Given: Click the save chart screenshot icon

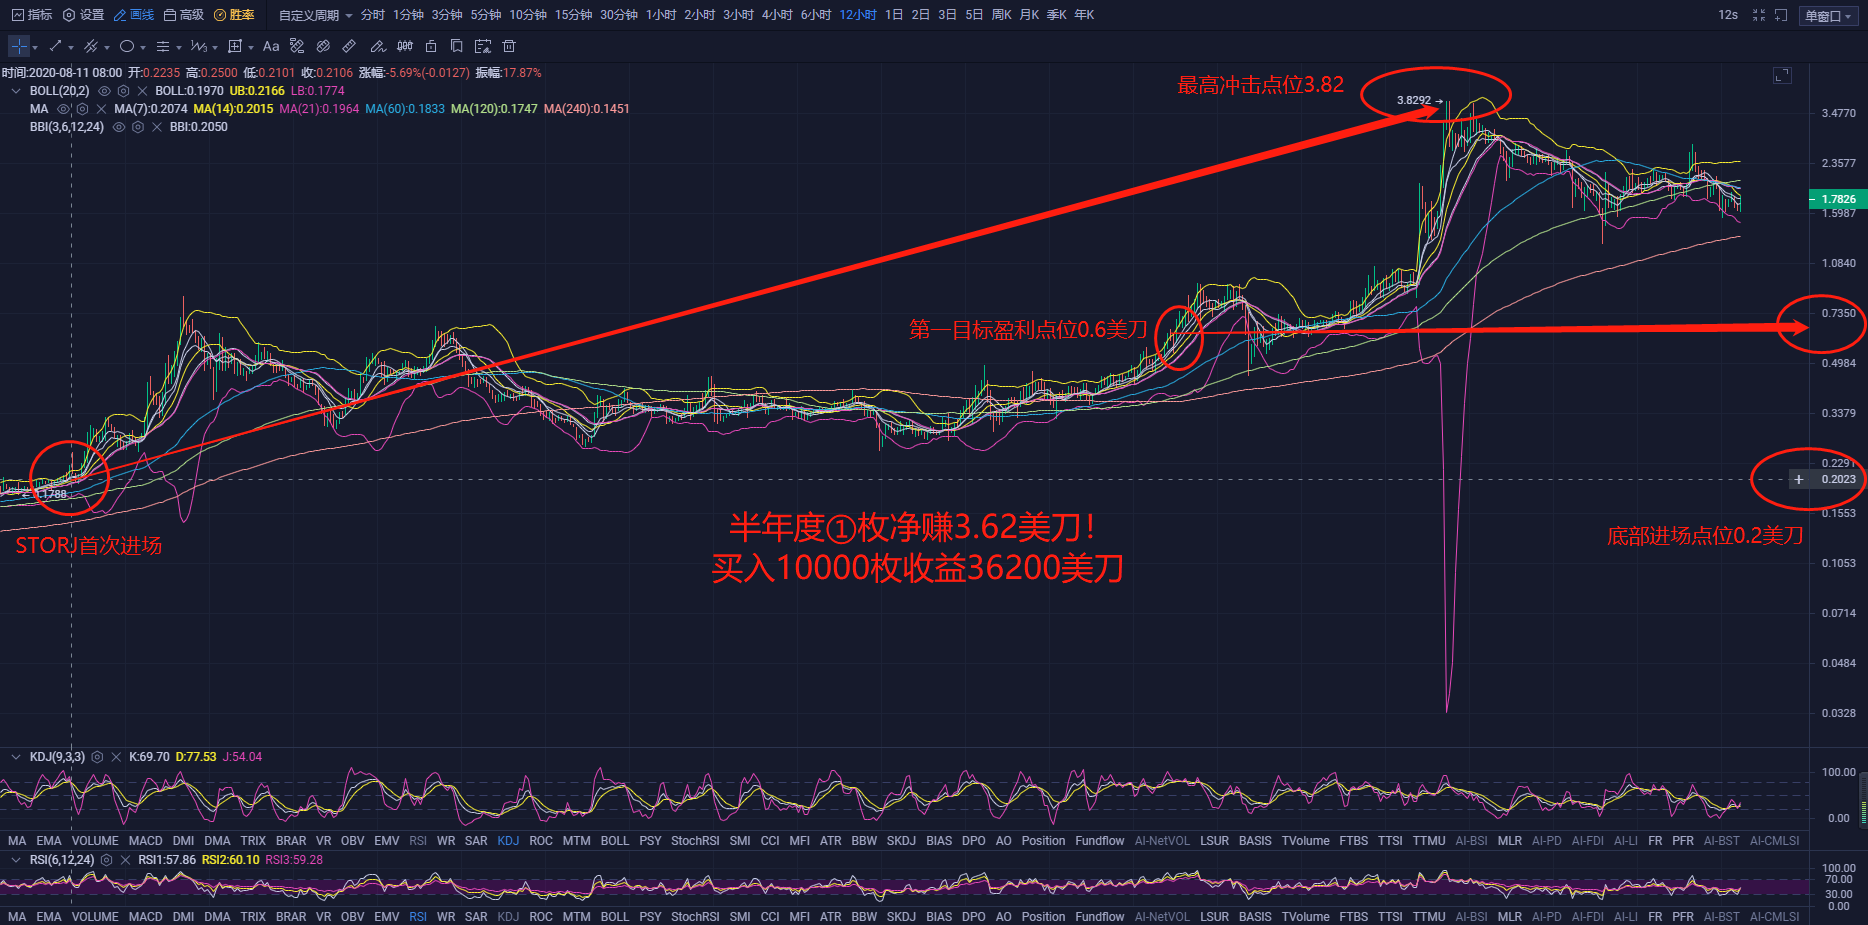Looking at the screenshot, I should (x=483, y=46).
